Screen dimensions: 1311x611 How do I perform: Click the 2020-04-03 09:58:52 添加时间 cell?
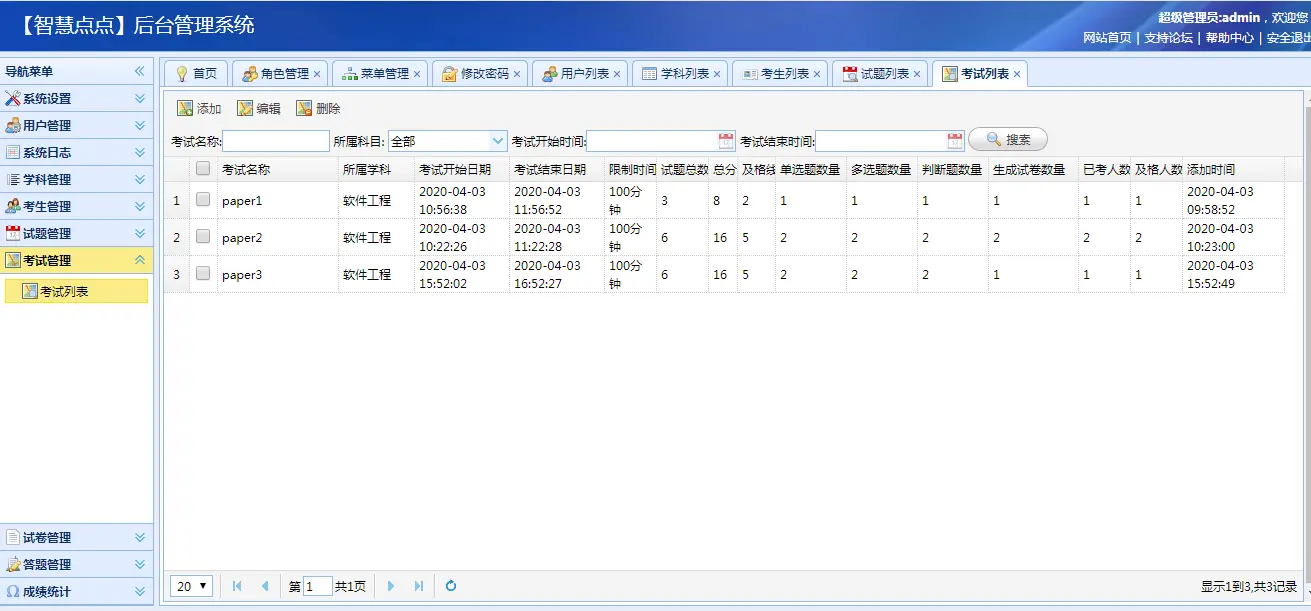pyautogui.click(x=1233, y=200)
